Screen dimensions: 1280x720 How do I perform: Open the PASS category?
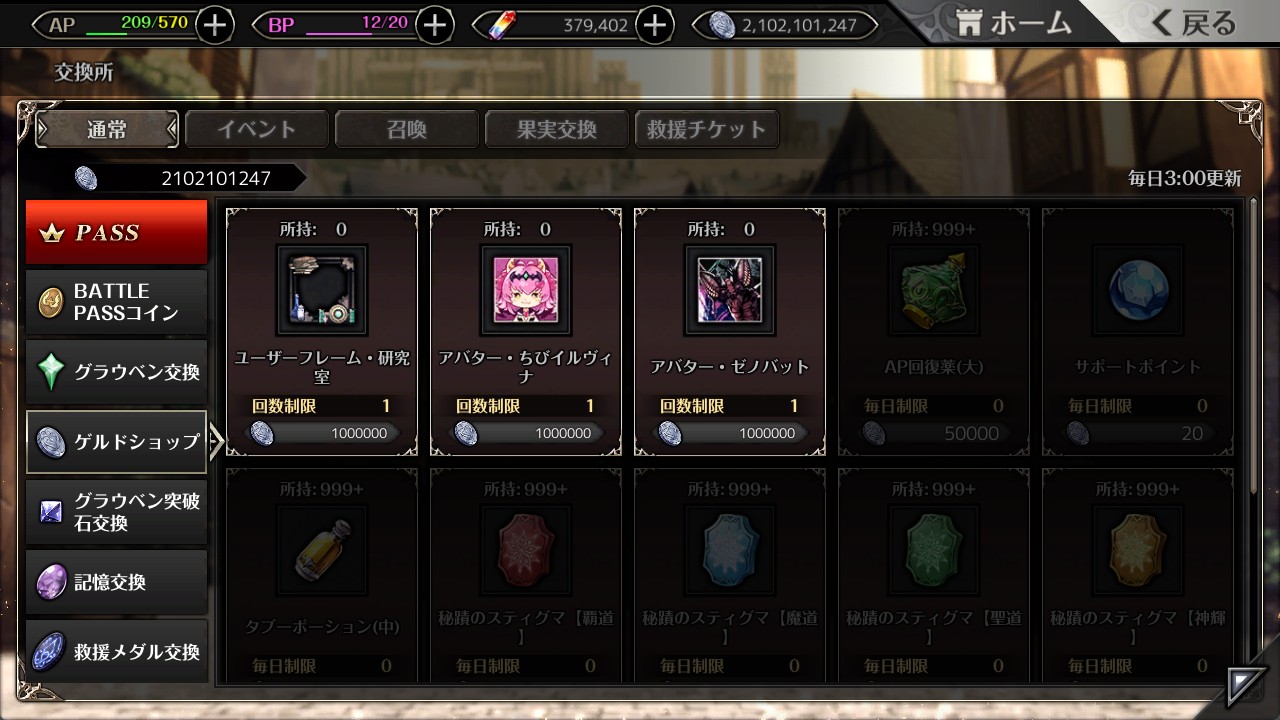click(x=117, y=232)
